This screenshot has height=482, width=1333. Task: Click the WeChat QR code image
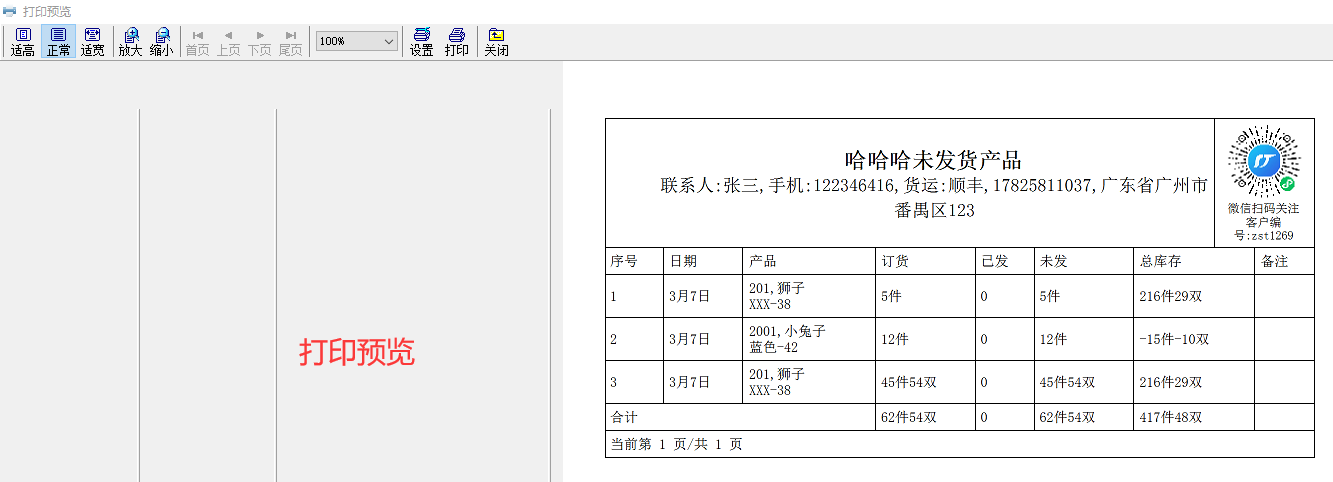(1263, 161)
